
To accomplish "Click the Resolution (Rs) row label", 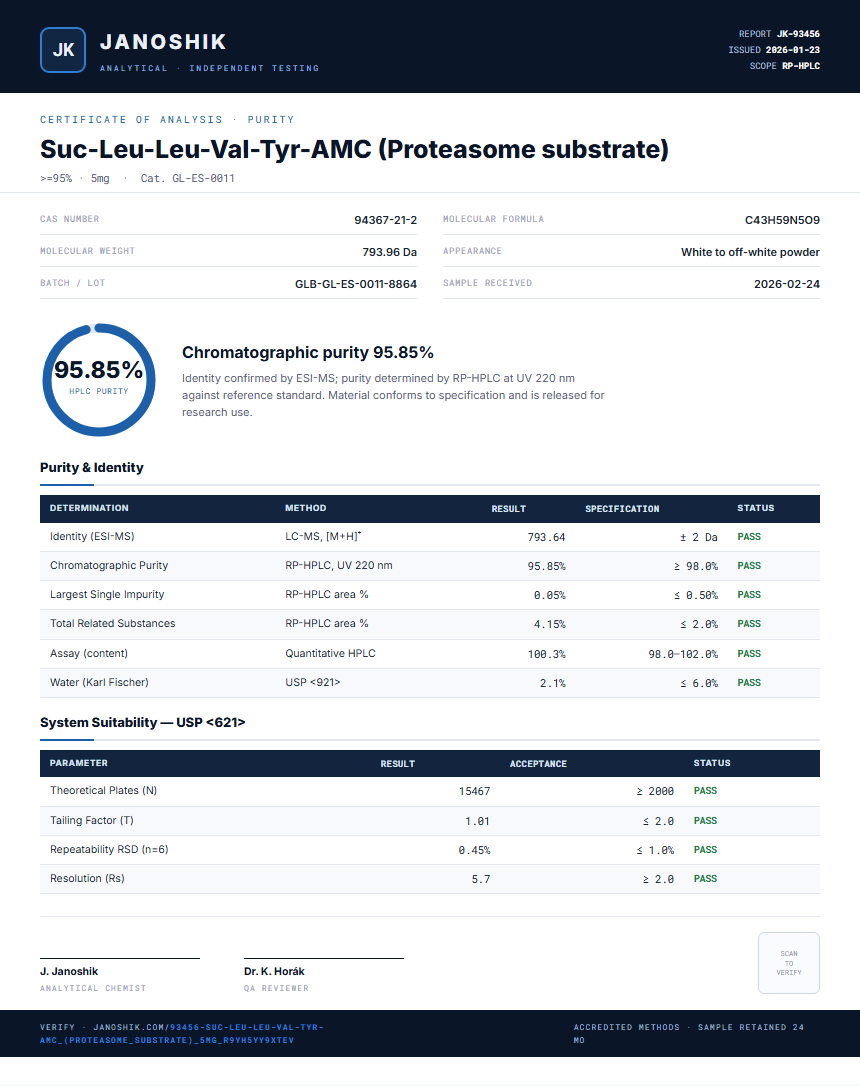I will pos(87,879).
